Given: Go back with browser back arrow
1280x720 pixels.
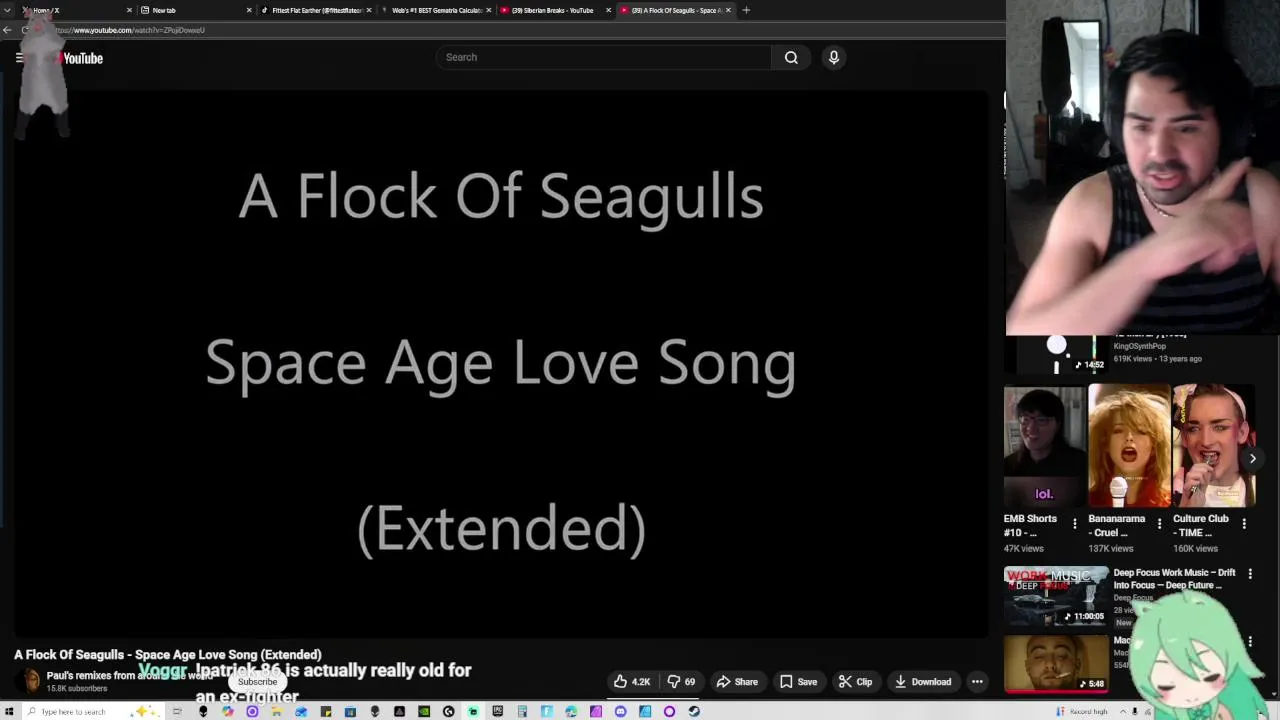Looking at the screenshot, I should (x=7, y=30).
